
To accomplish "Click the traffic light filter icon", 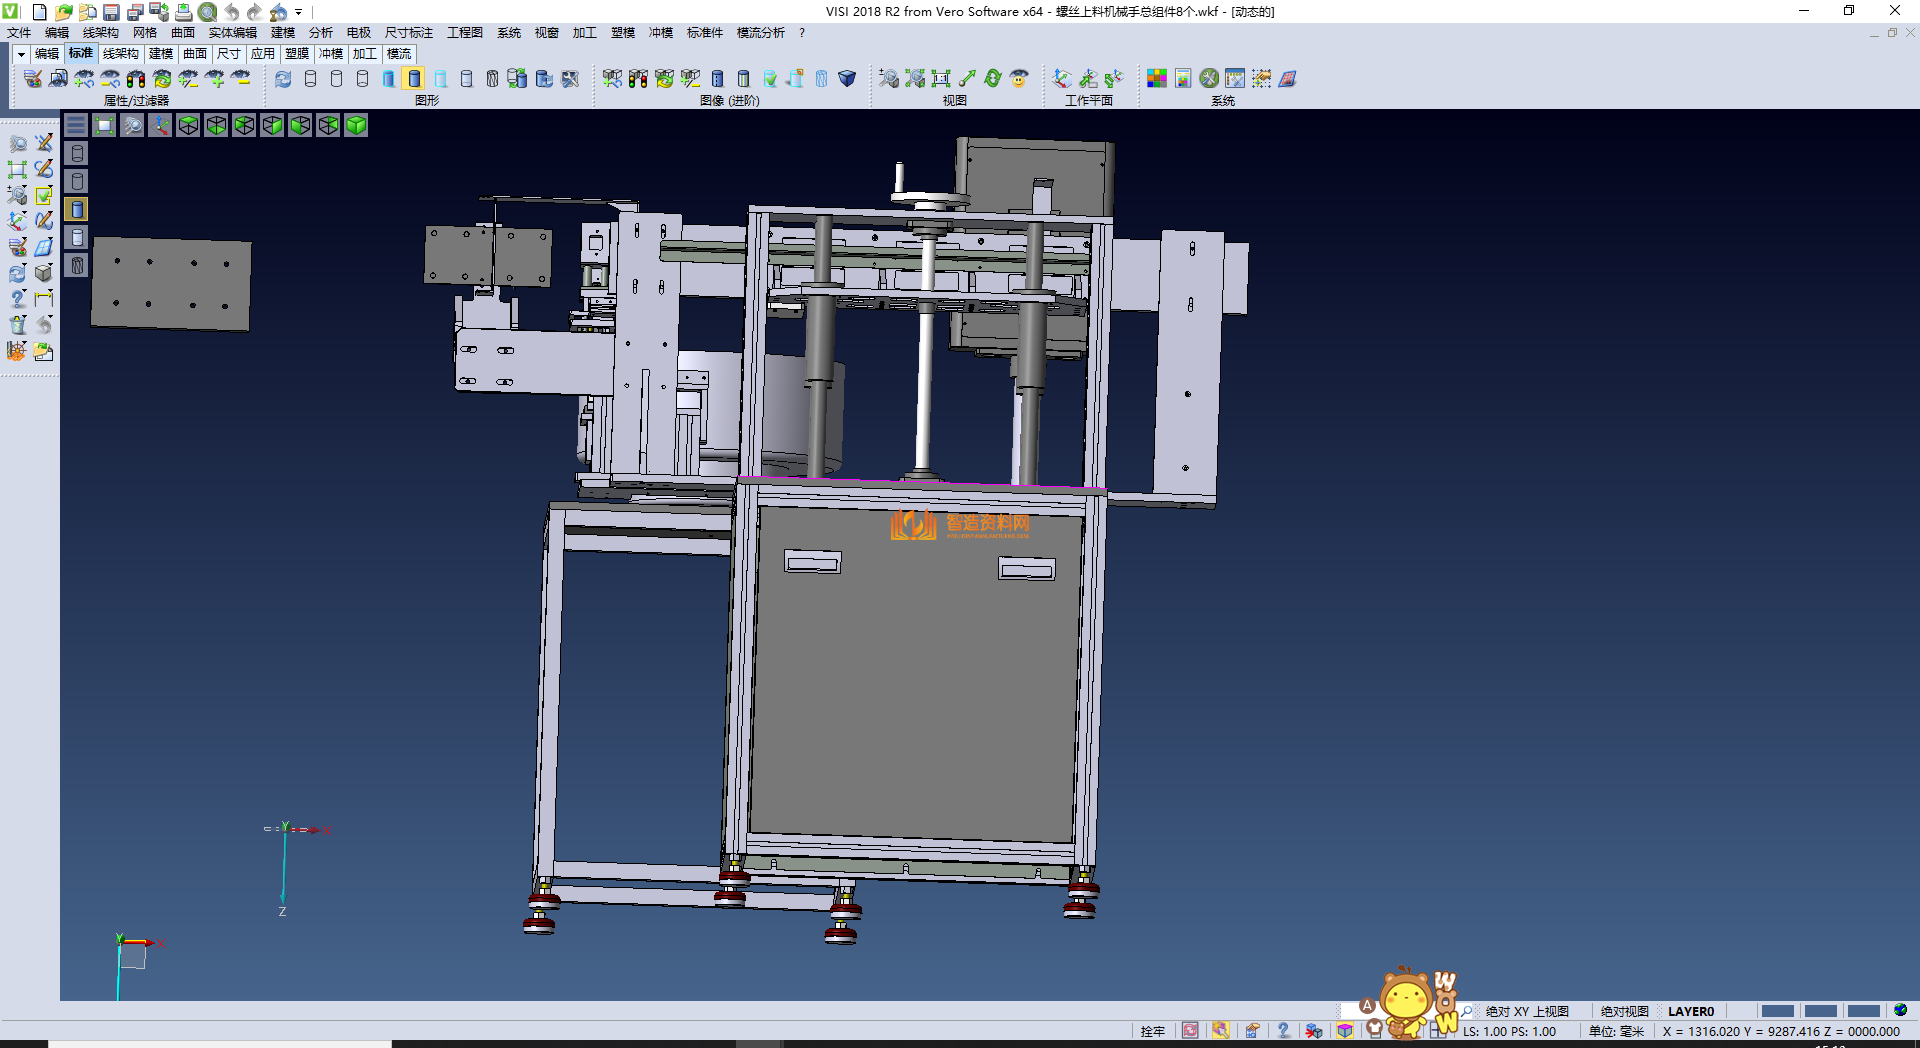I will [136, 79].
